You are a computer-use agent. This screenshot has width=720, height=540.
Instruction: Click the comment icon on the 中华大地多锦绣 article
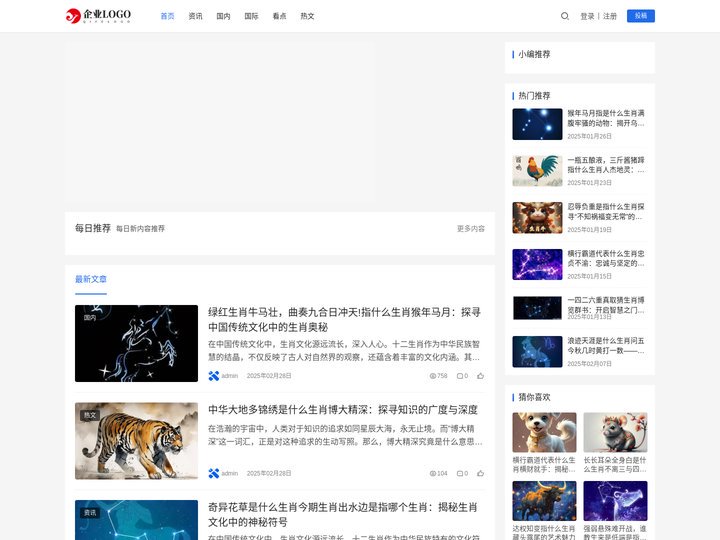click(x=460, y=473)
